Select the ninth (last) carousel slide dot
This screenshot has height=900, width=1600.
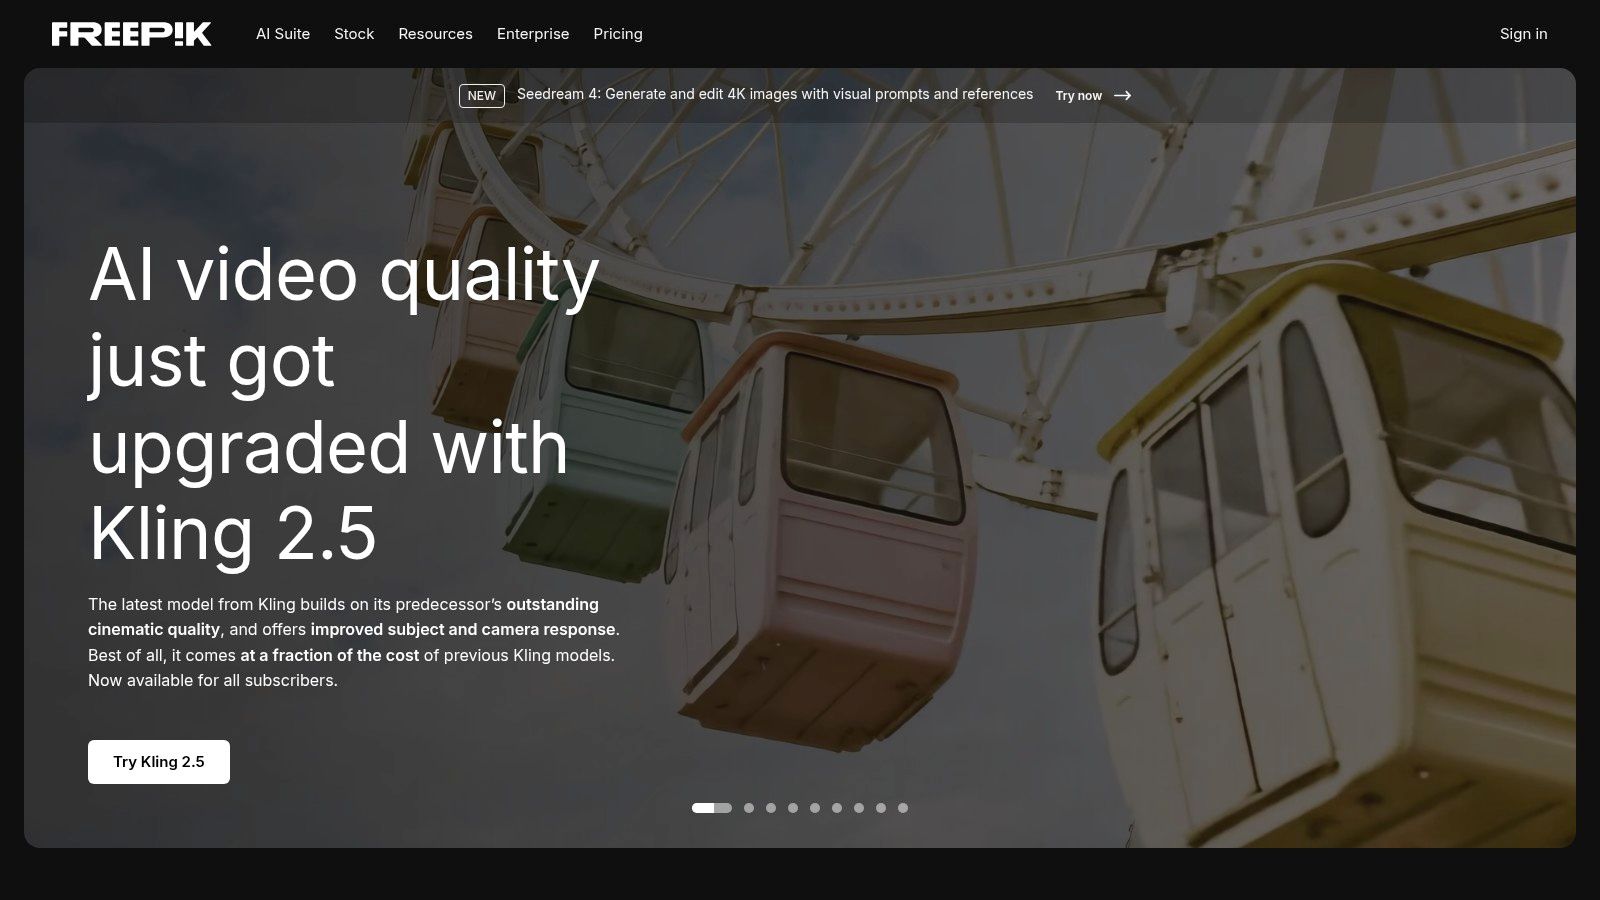903,808
